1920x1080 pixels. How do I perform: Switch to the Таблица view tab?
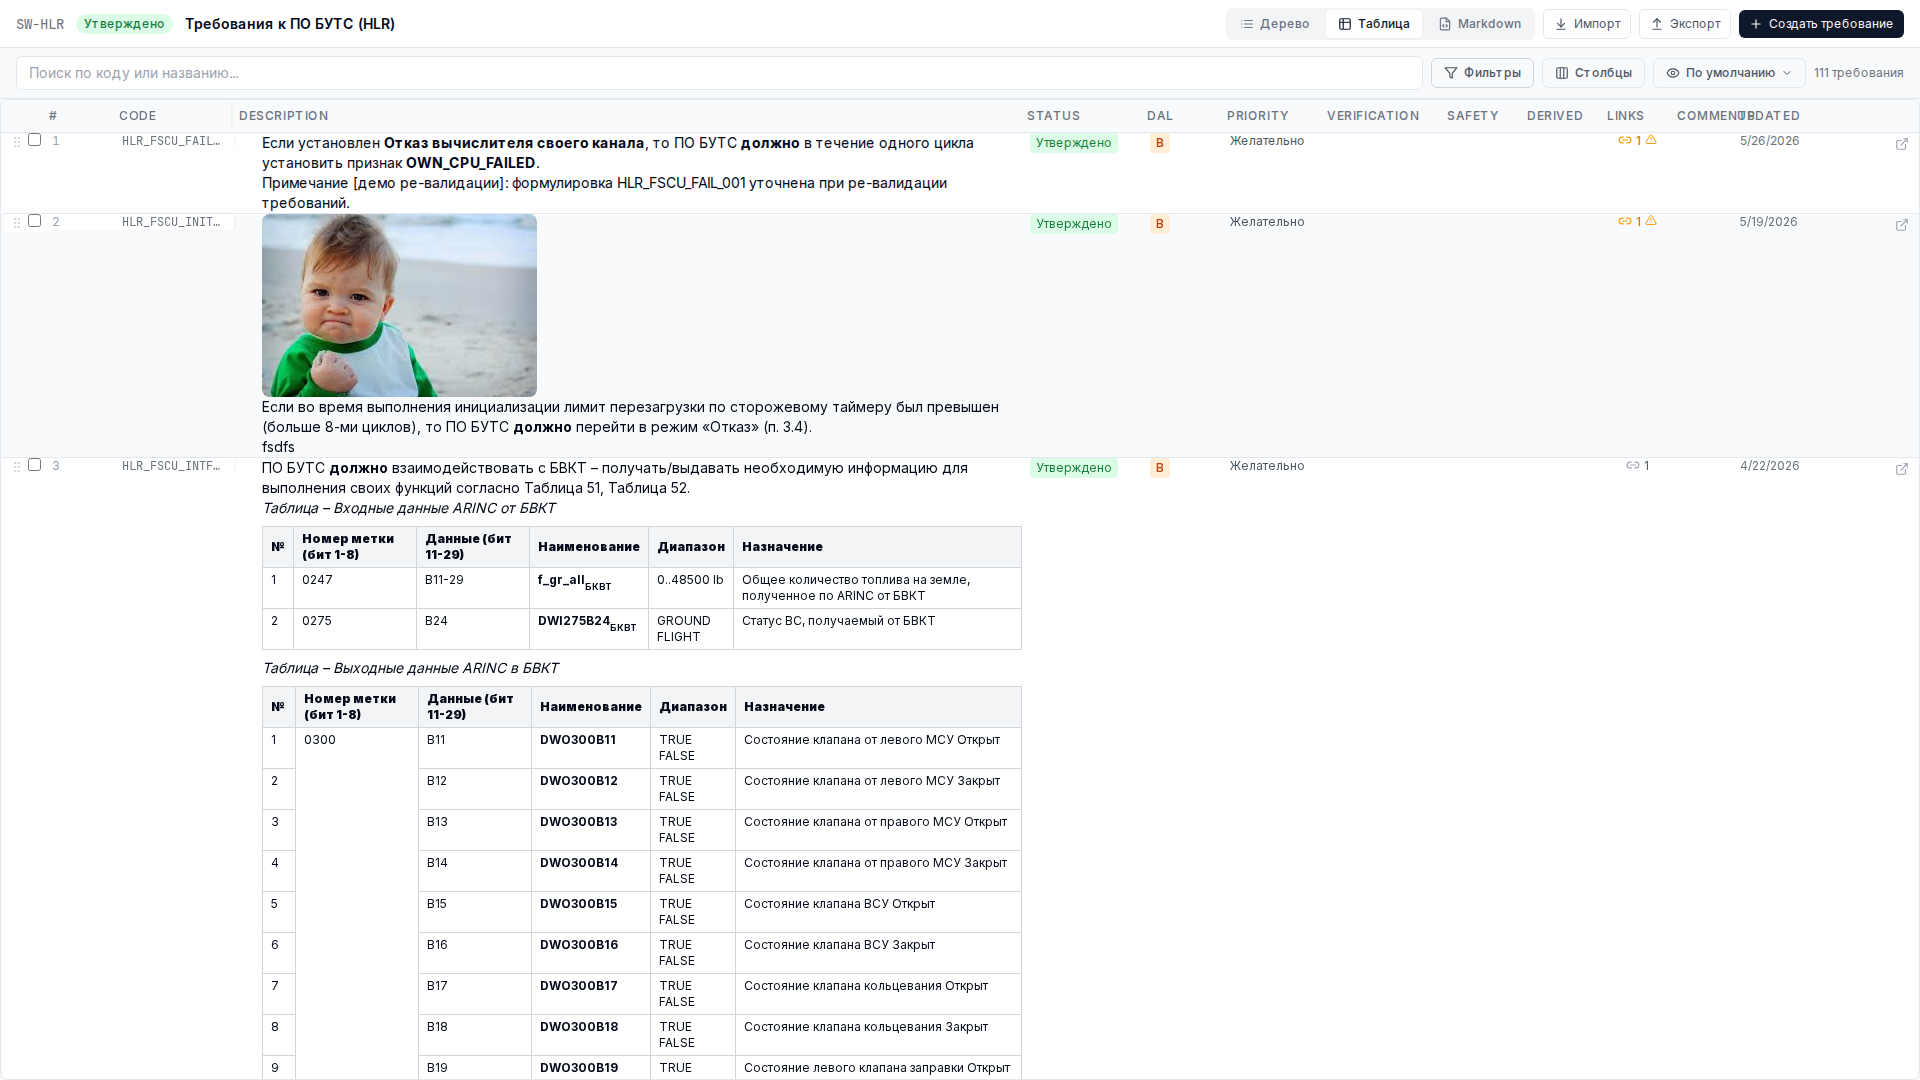coord(1374,24)
